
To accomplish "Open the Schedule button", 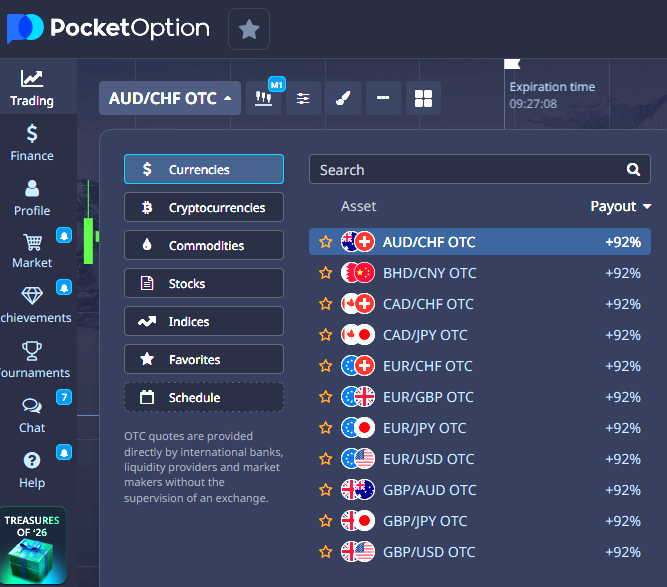I will click(204, 397).
